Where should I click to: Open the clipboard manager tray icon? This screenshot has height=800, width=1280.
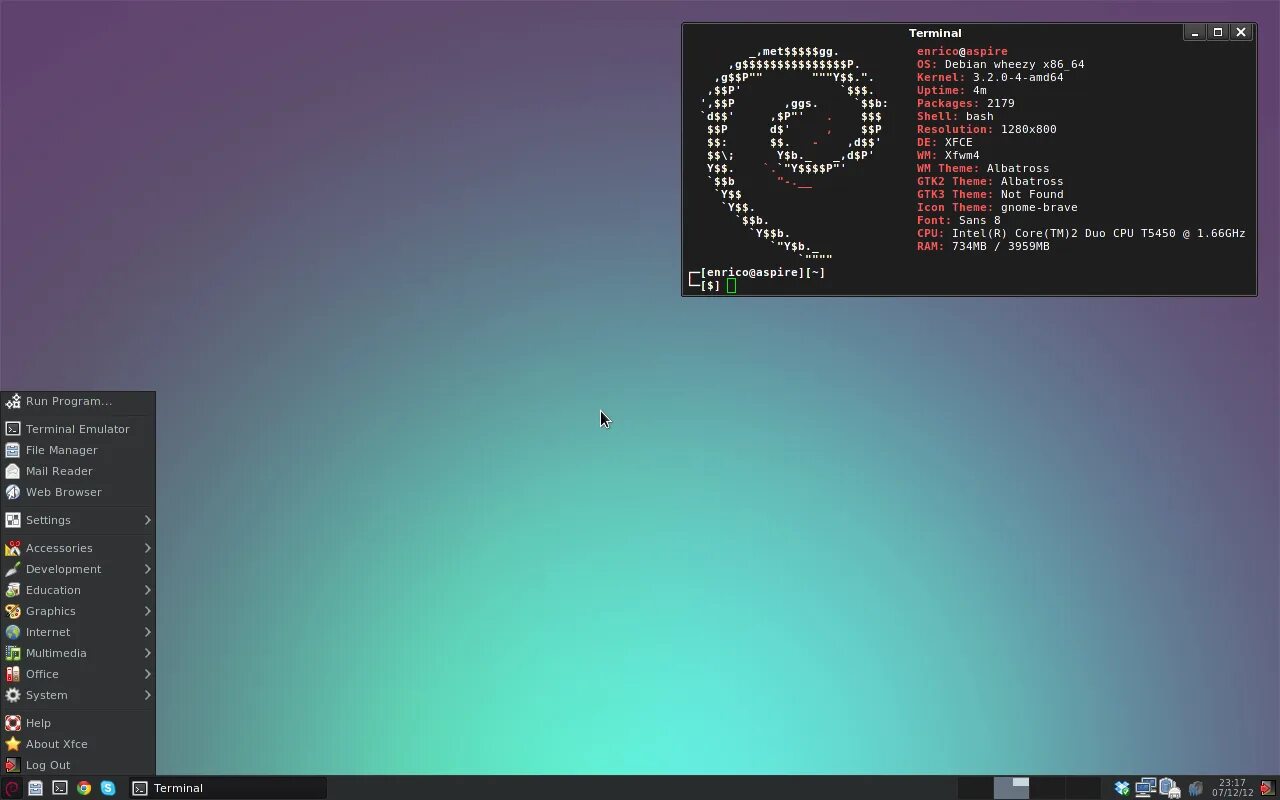pyautogui.click(x=1170, y=788)
